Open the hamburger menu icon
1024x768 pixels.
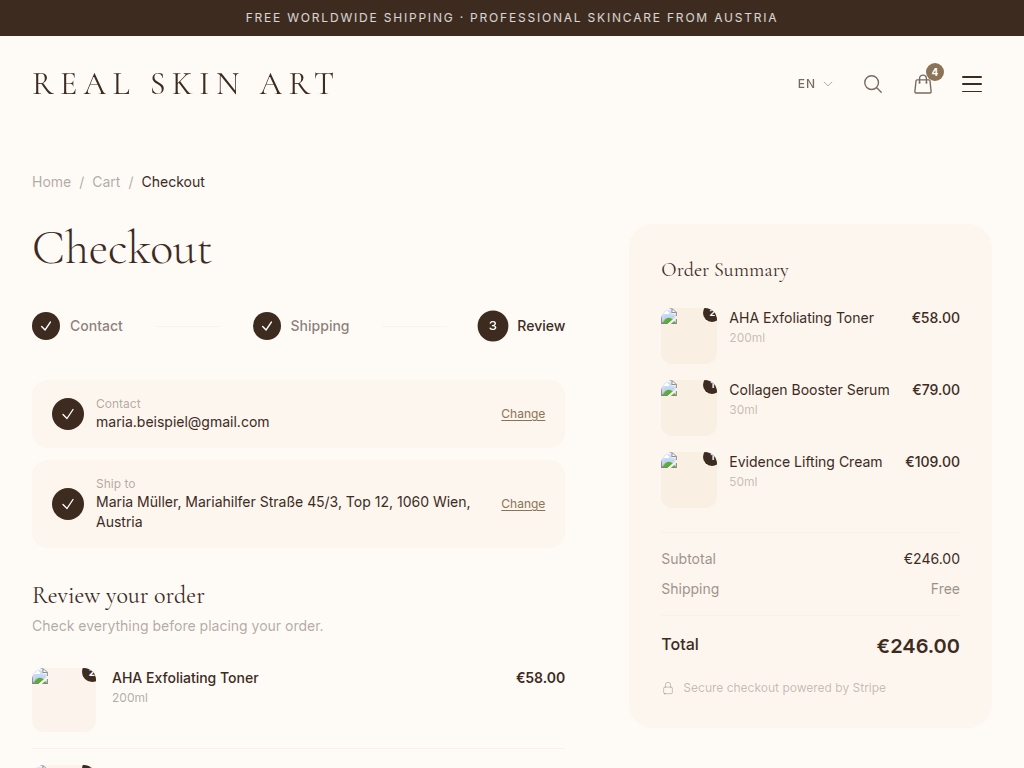coord(972,84)
